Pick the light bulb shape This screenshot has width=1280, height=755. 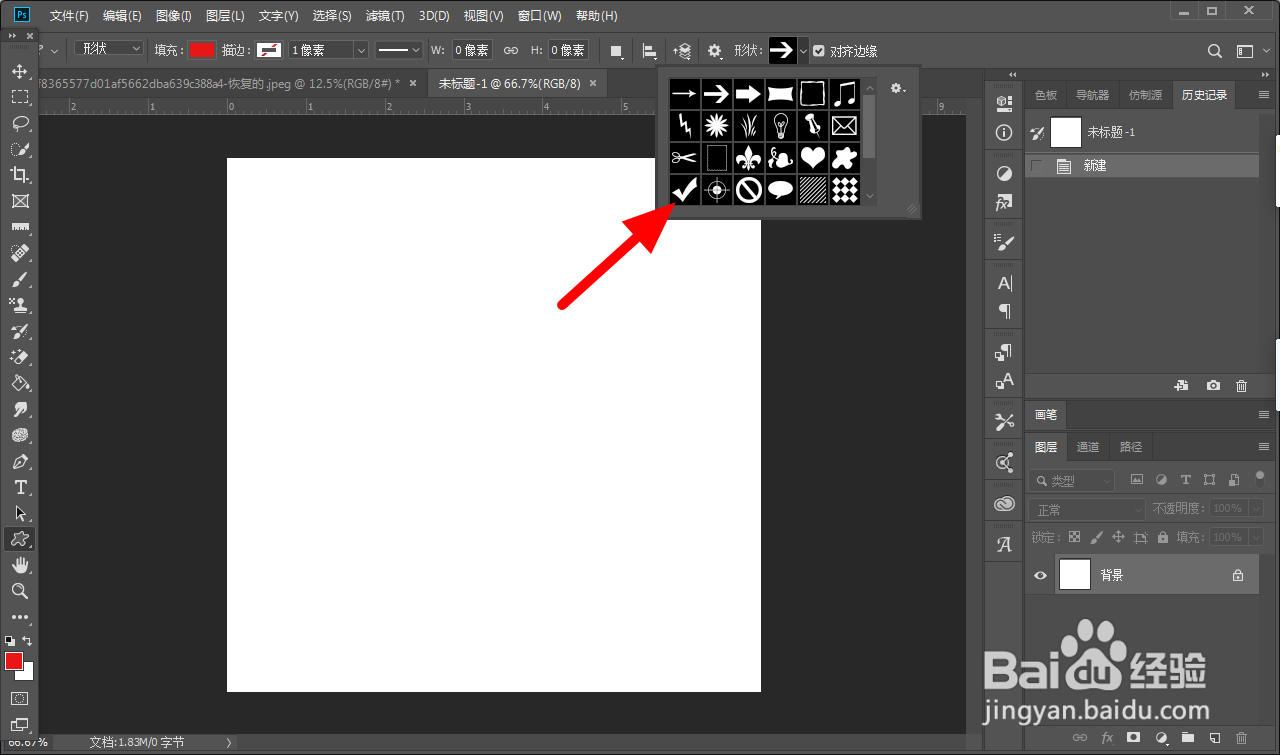pyautogui.click(x=781, y=126)
